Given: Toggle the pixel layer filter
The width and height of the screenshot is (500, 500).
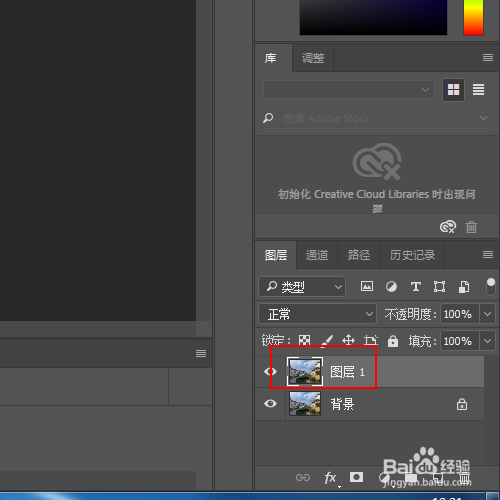Looking at the screenshot, I should (367, 286).
